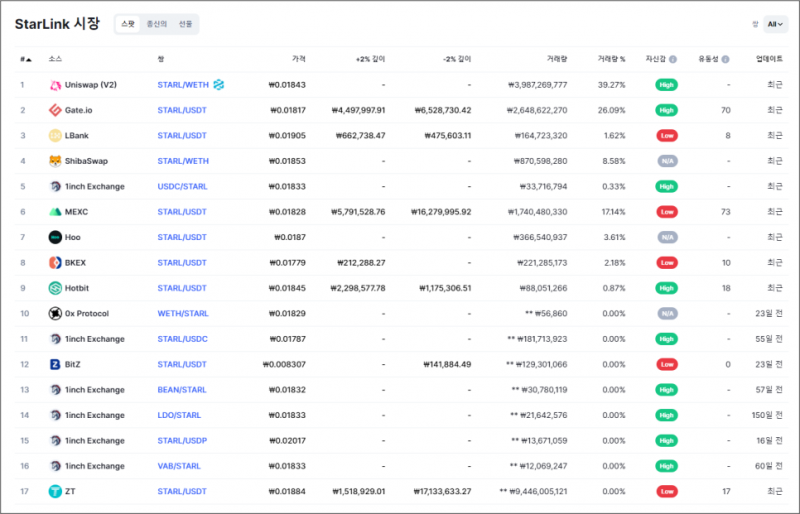Click ₩0.02017 price value
800x514 pixels.
coord(287,440)
